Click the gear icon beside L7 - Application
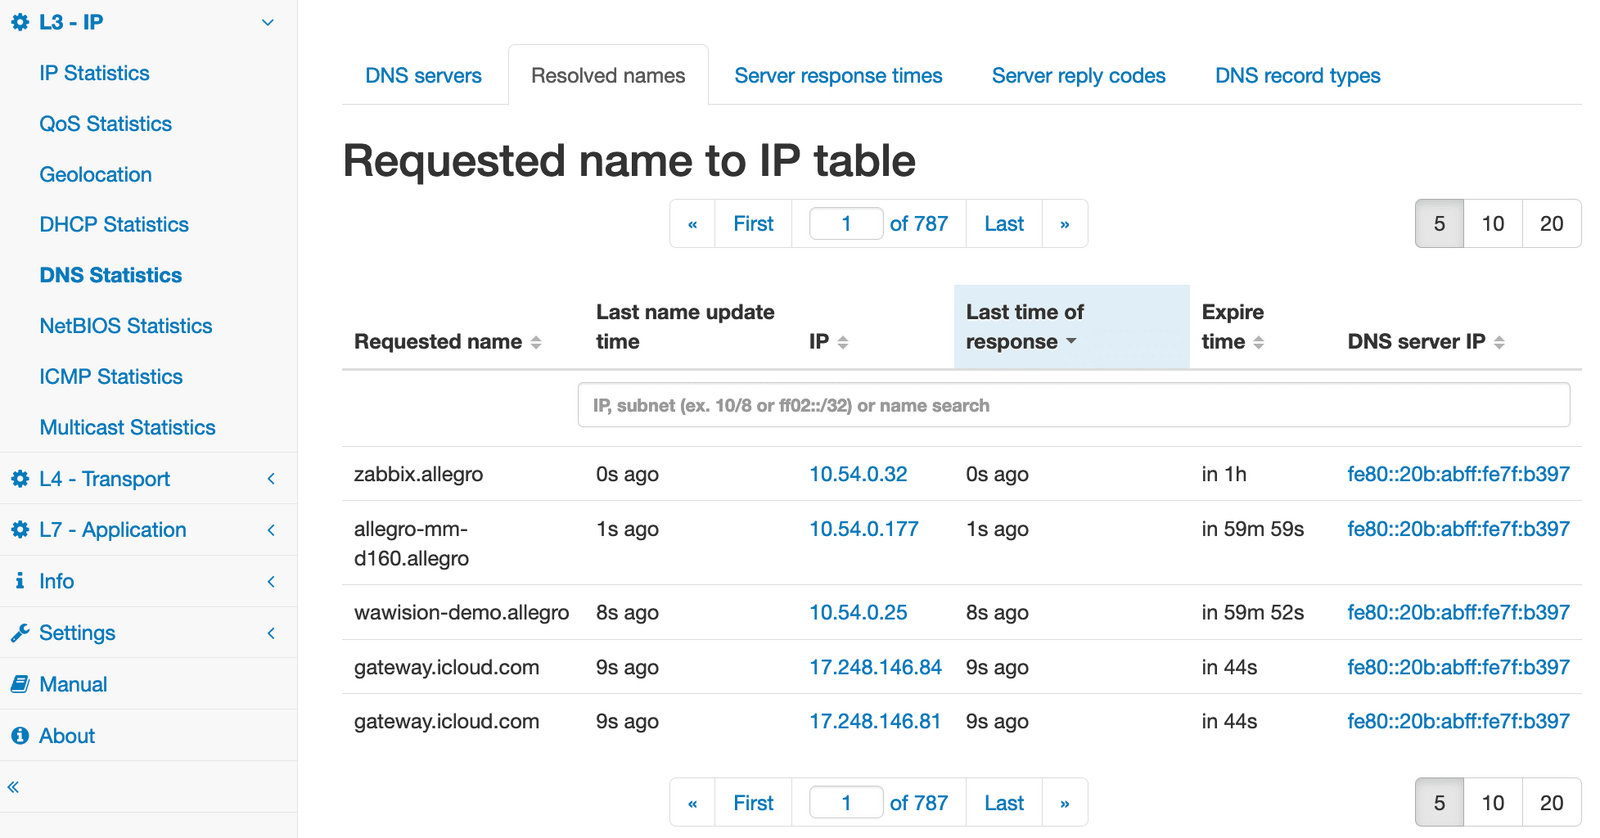The width and height of the screenshot is (1600, 838). 20,530
